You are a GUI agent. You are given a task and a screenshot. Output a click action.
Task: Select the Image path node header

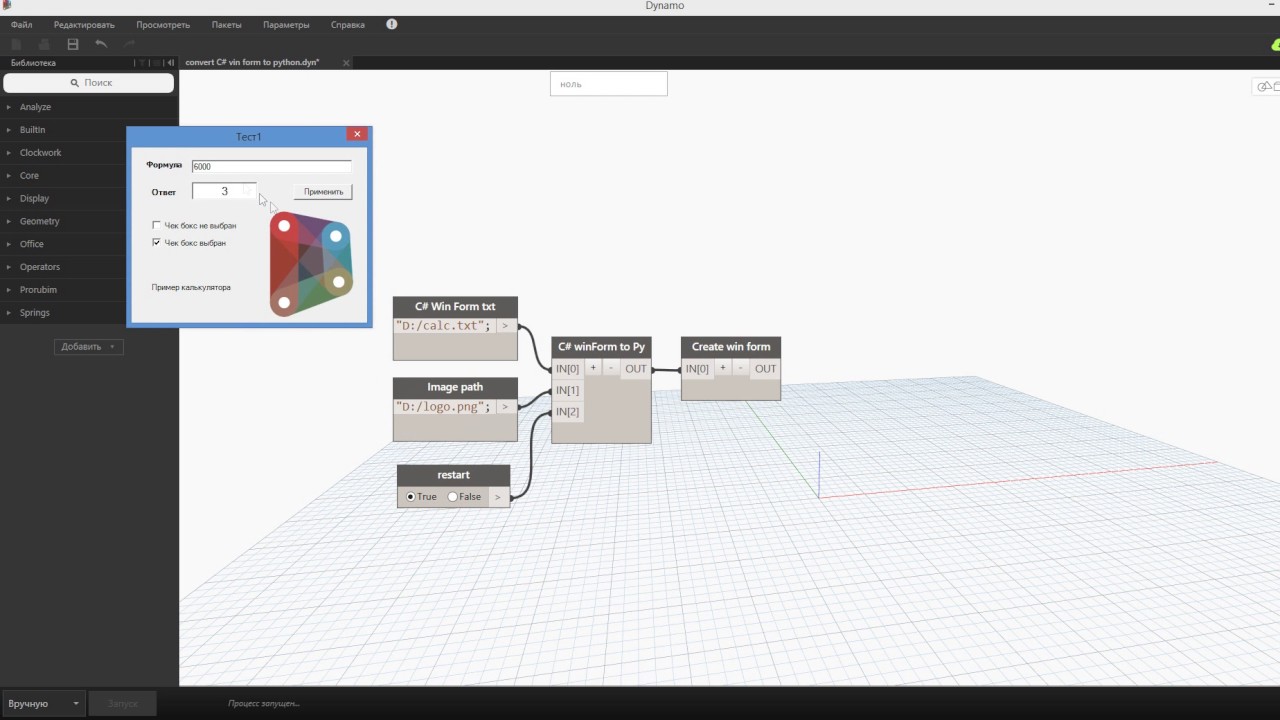click(x=455, y=387)
